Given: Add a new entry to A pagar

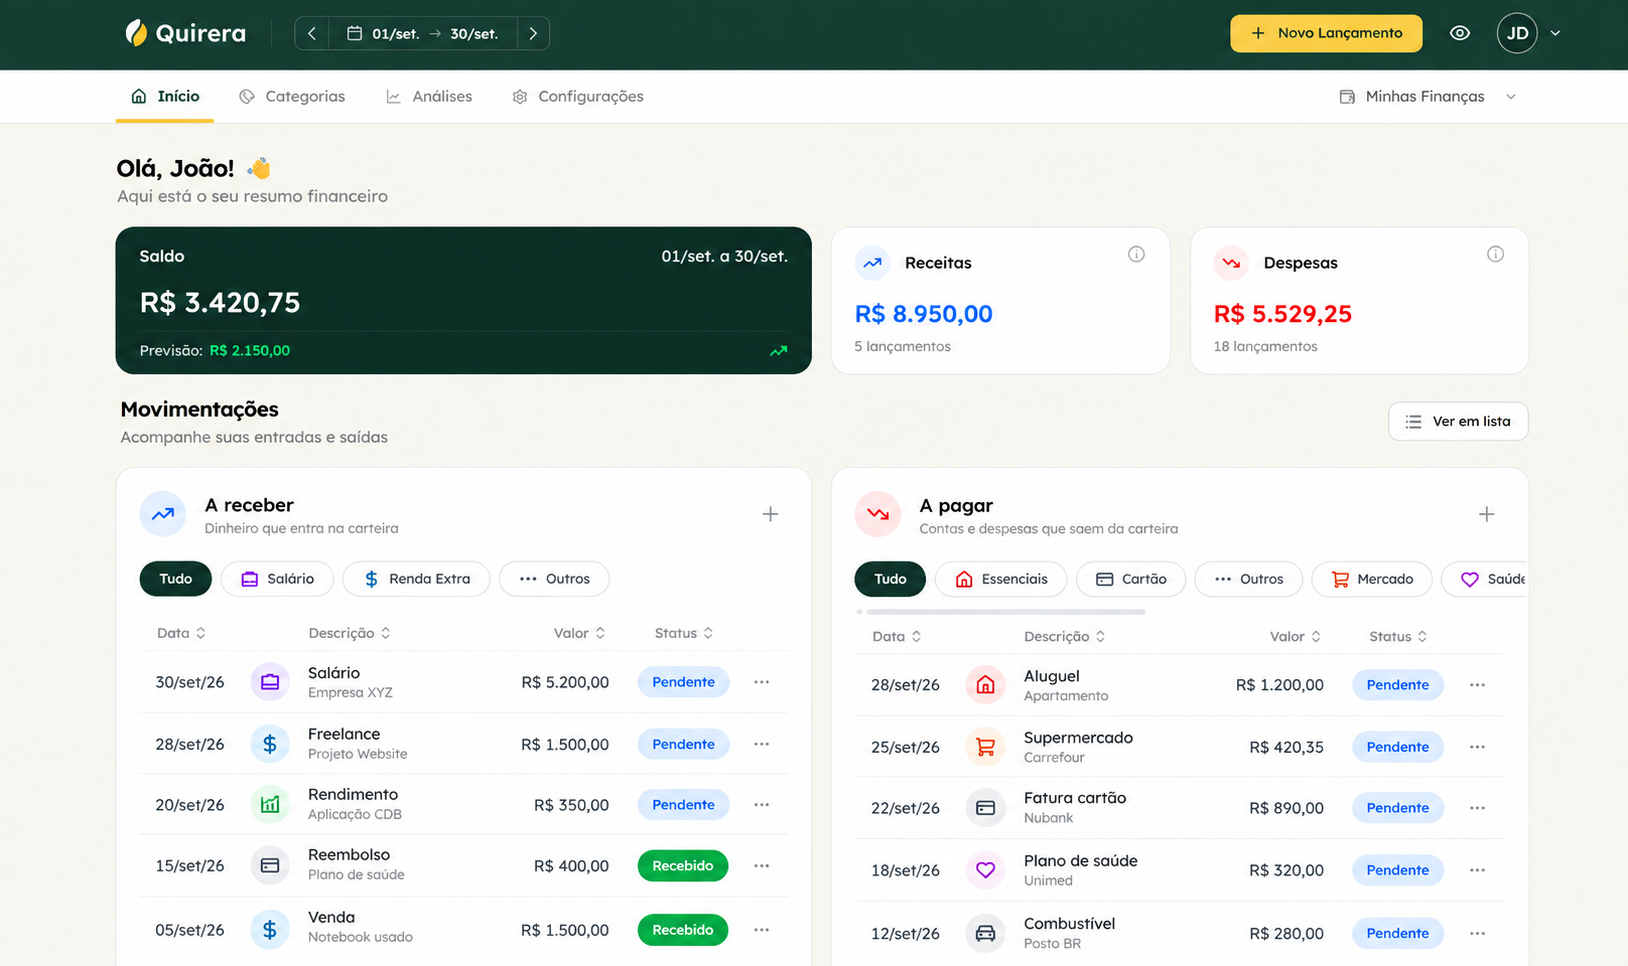Looking at the screenshot, I should [x=1486, y=514].
